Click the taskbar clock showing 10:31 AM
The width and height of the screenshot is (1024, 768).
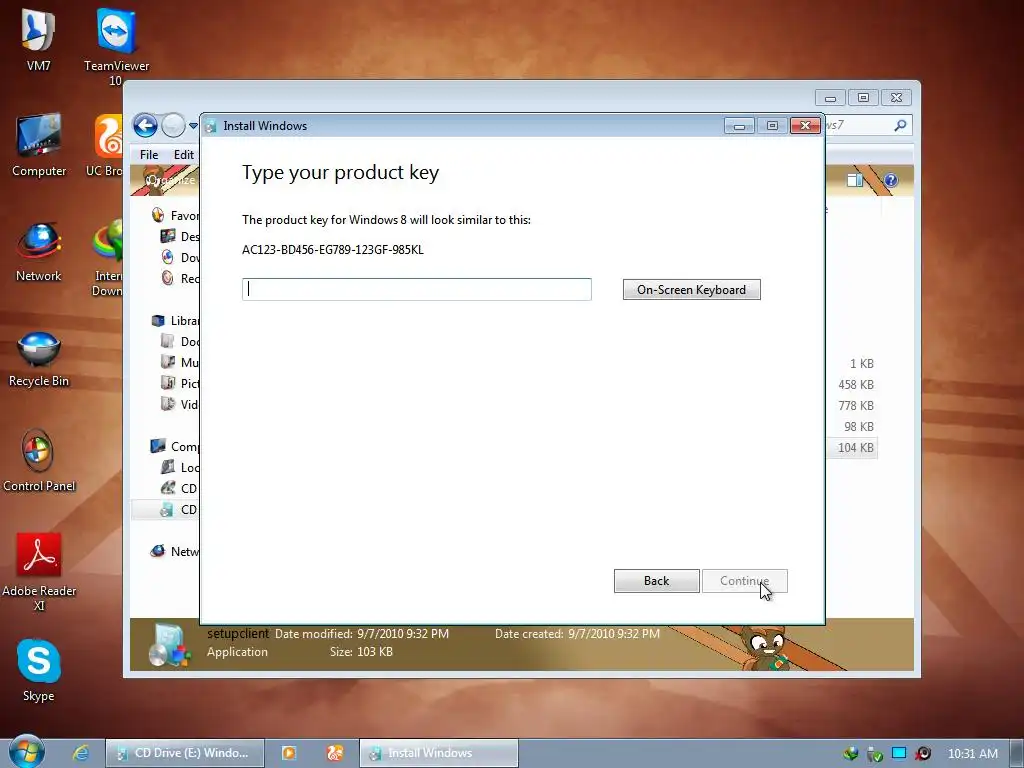[x=972, y=754]
